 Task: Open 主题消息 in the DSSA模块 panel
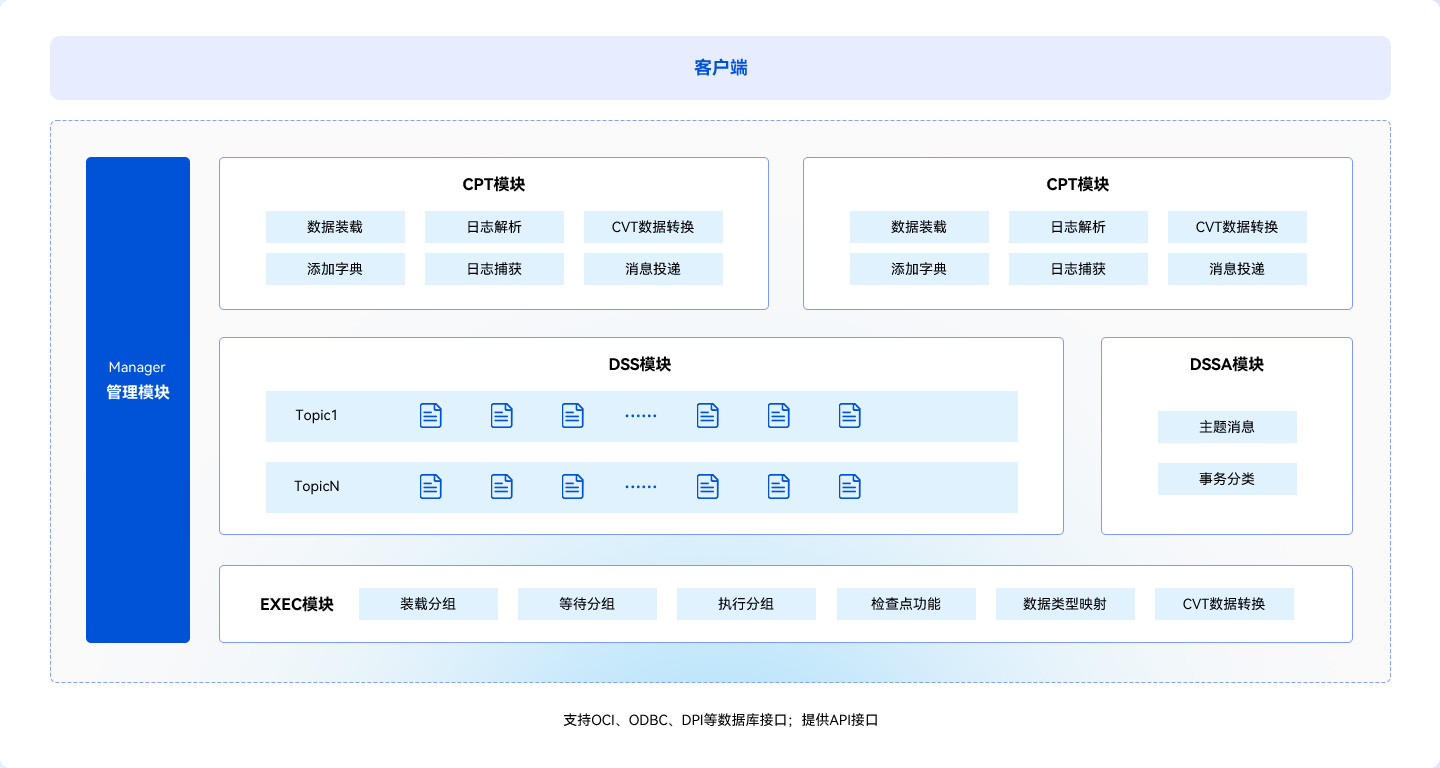pos(1227,427)
